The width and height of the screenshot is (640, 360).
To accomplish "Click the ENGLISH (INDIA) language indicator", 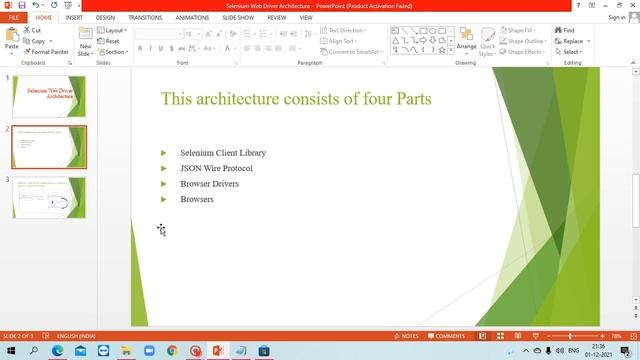I will [x=76, y=336].
